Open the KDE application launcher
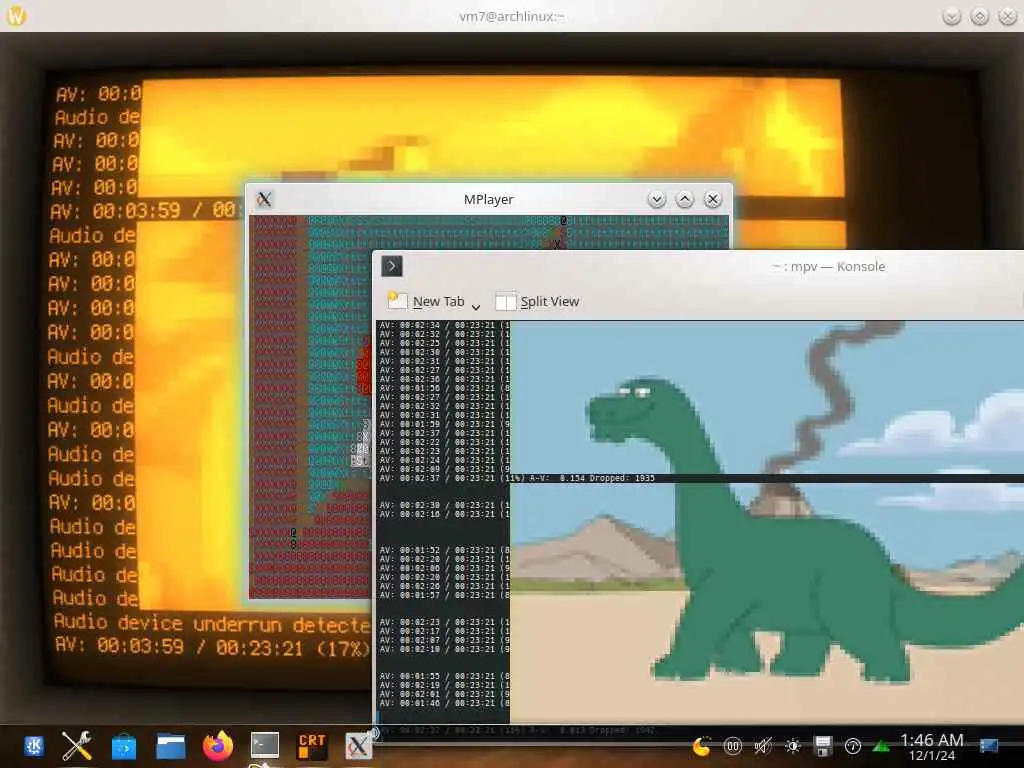 click(x=33, y=745)
